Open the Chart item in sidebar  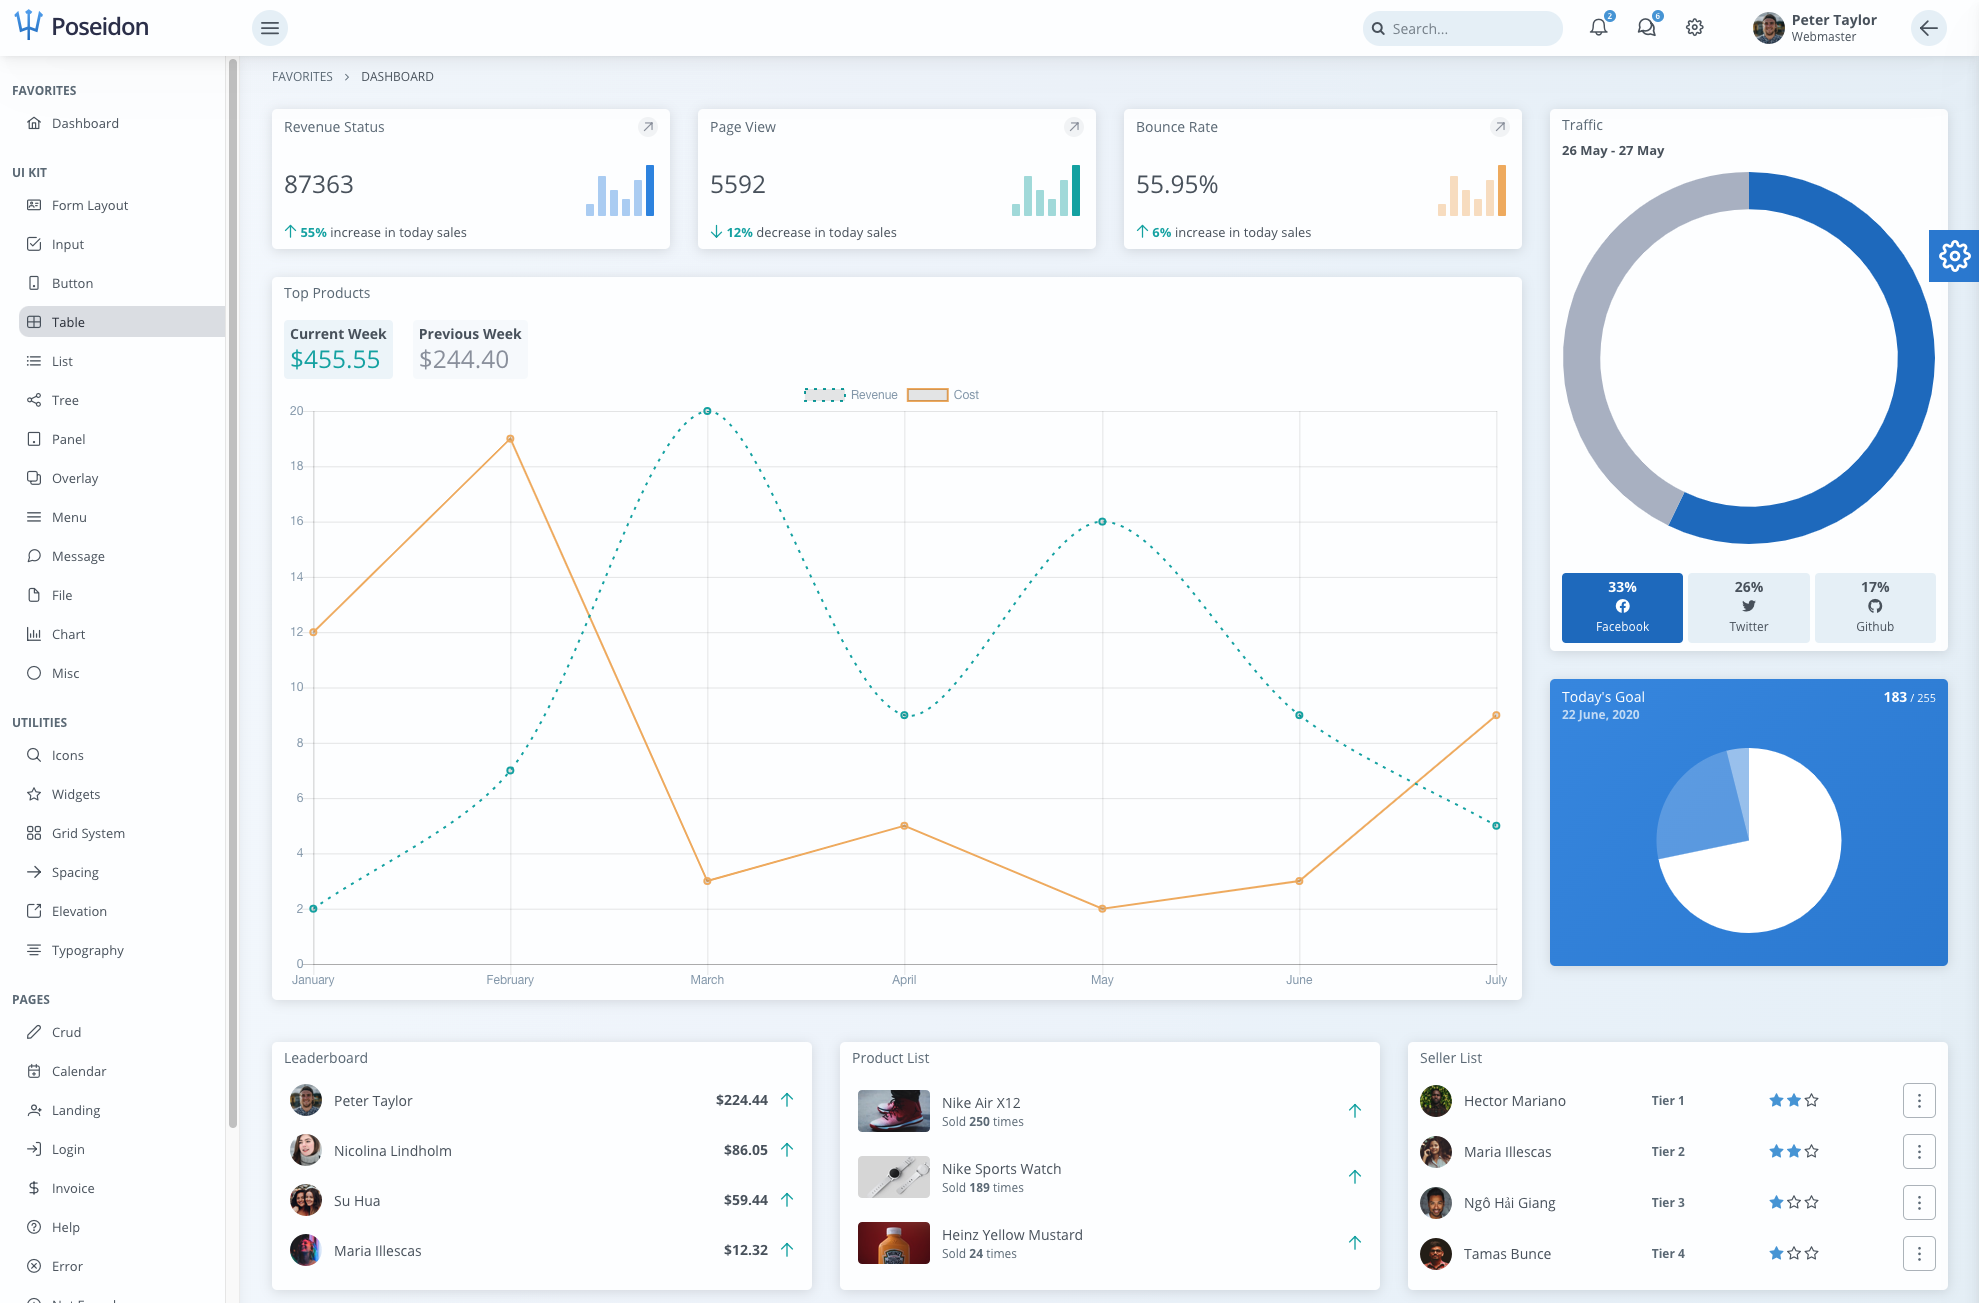tap(68, 634)
